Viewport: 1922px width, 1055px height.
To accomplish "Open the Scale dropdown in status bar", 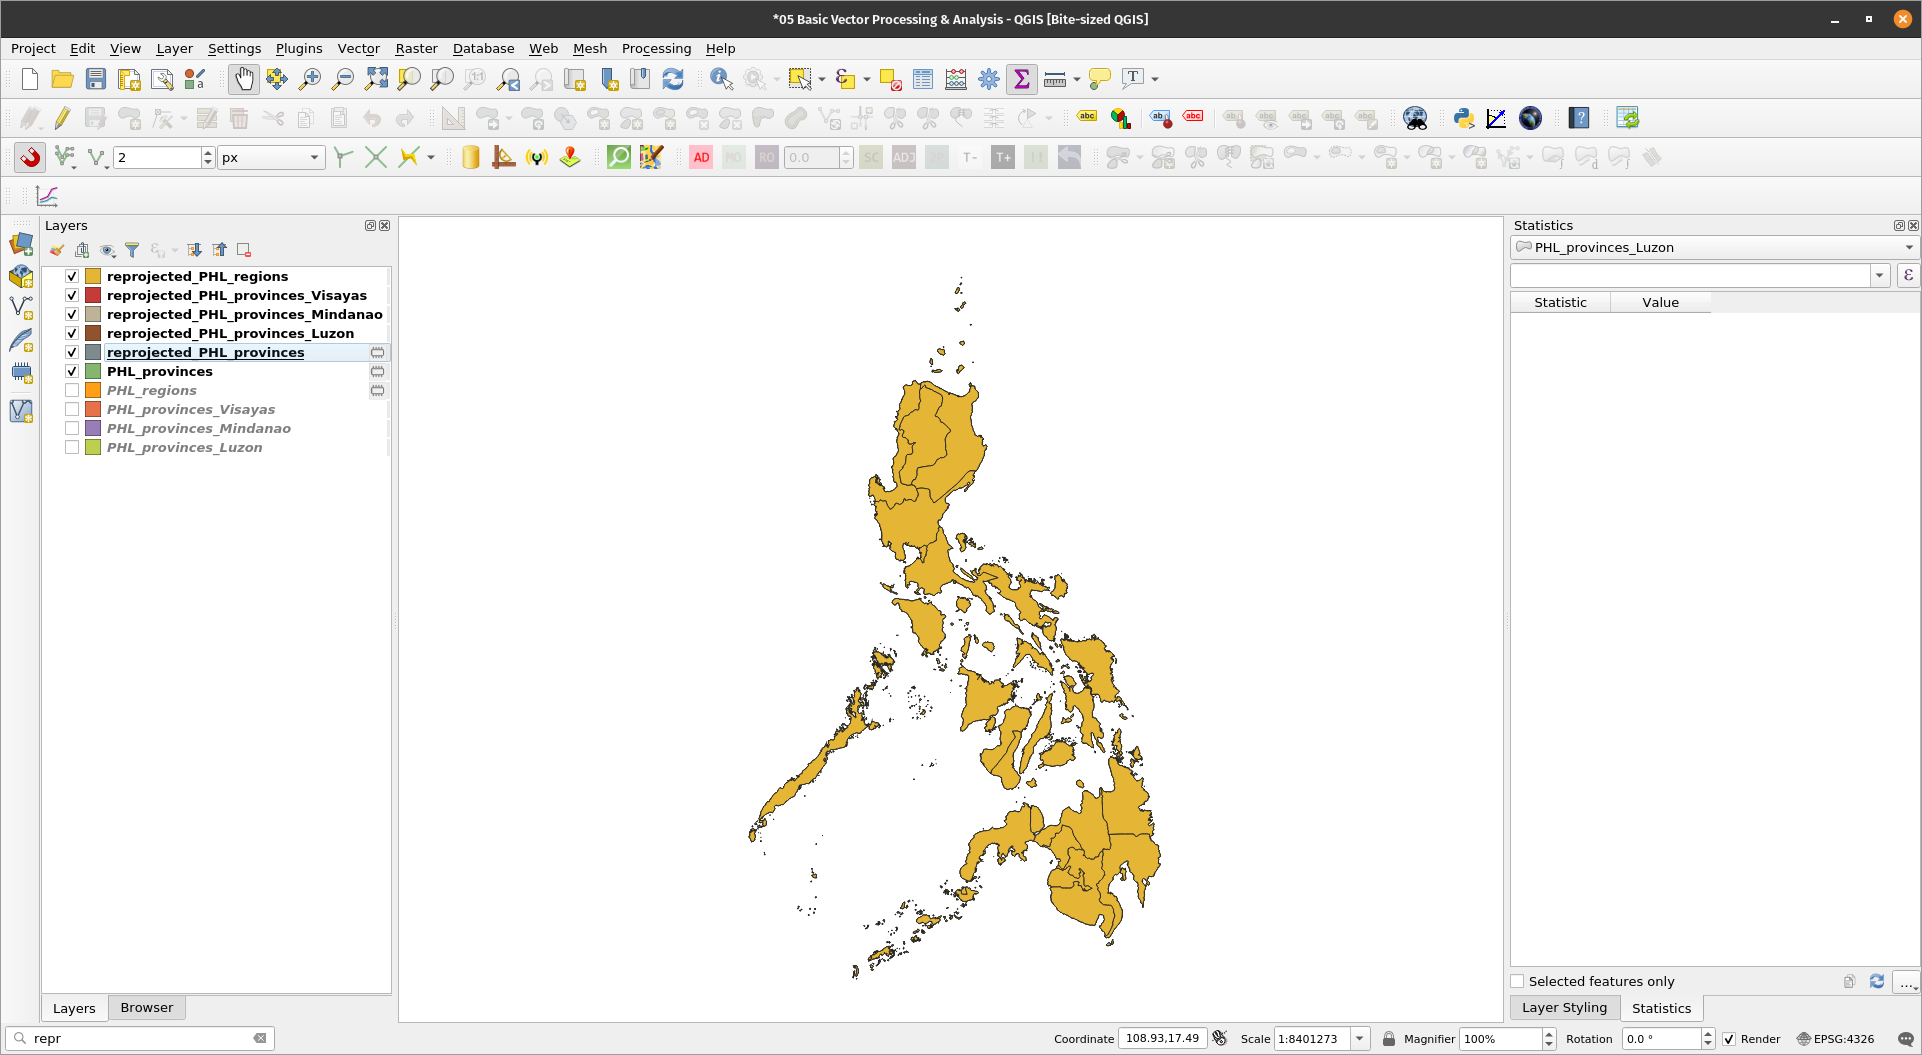I will tap(1359, 1039).
